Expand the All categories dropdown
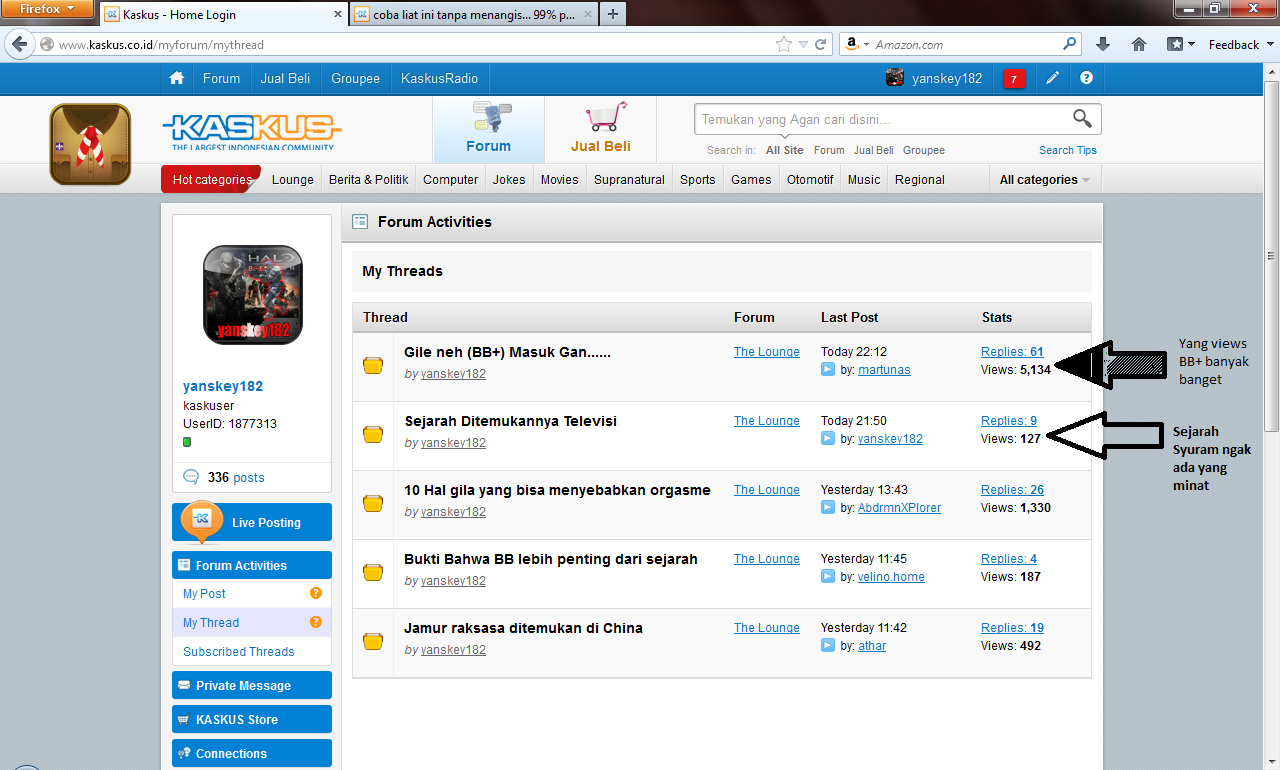Screen dimensions: 1280x770 click(1045, 180)
